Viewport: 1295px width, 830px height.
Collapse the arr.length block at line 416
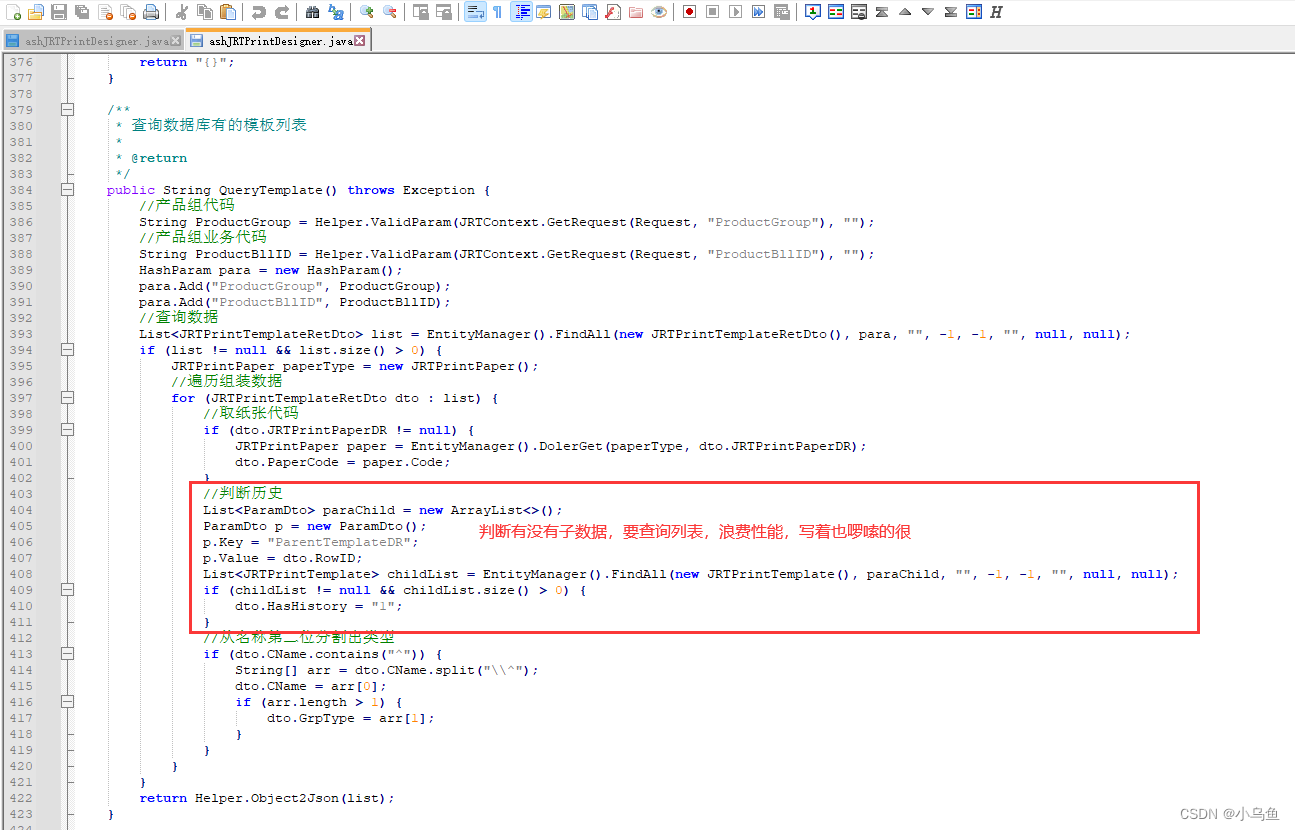67,702
